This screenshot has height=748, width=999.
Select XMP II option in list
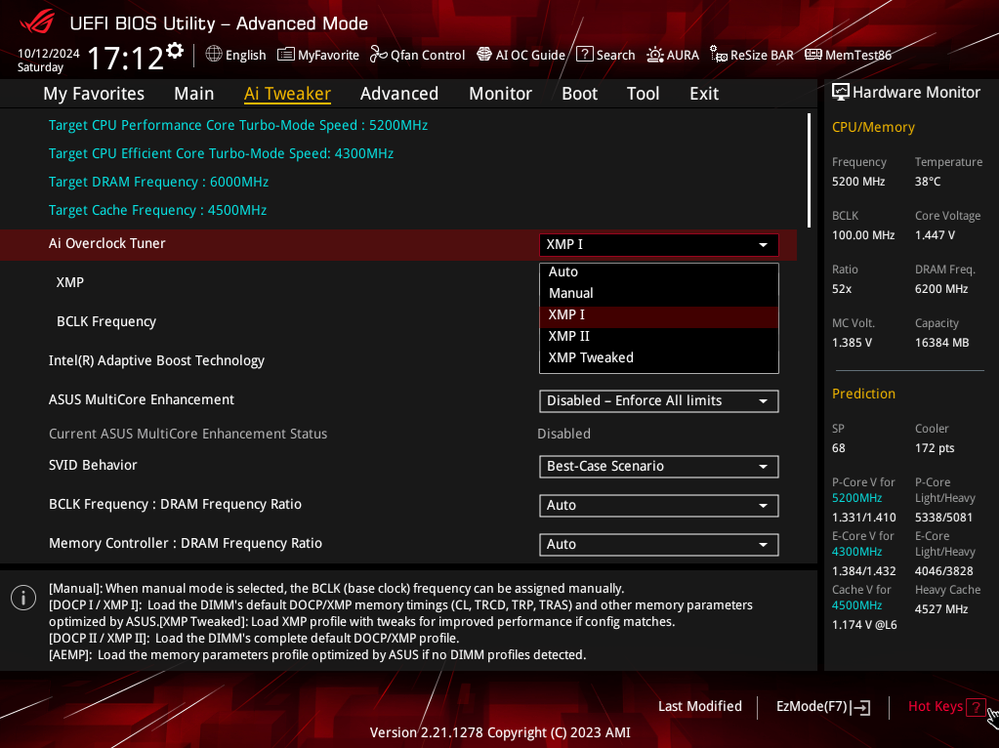[659, 336]
